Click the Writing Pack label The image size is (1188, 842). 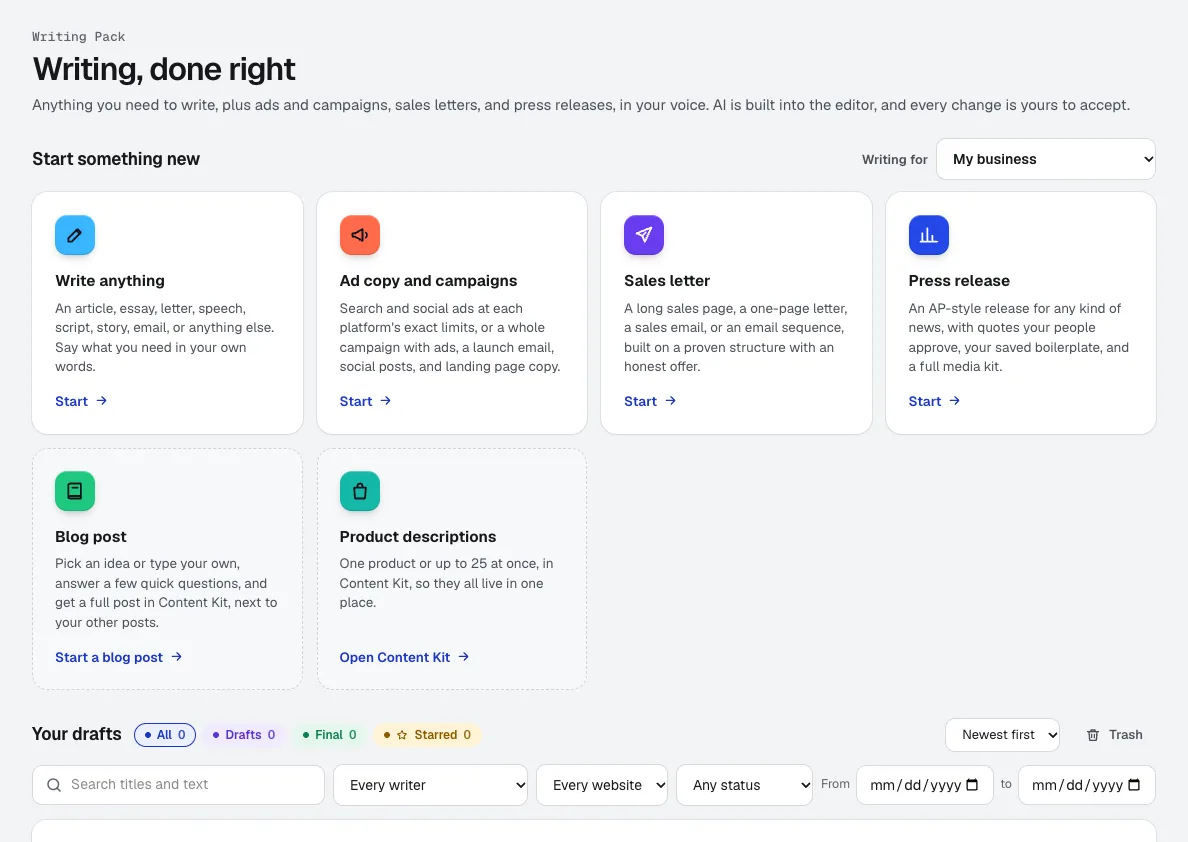[79, 36]
